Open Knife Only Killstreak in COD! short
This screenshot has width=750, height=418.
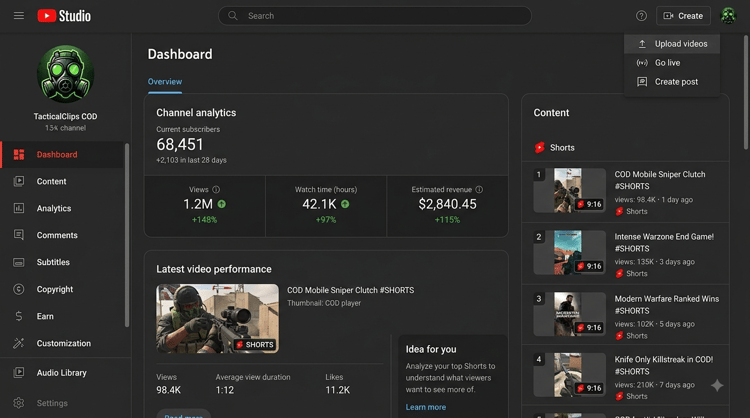pos(664,365)
